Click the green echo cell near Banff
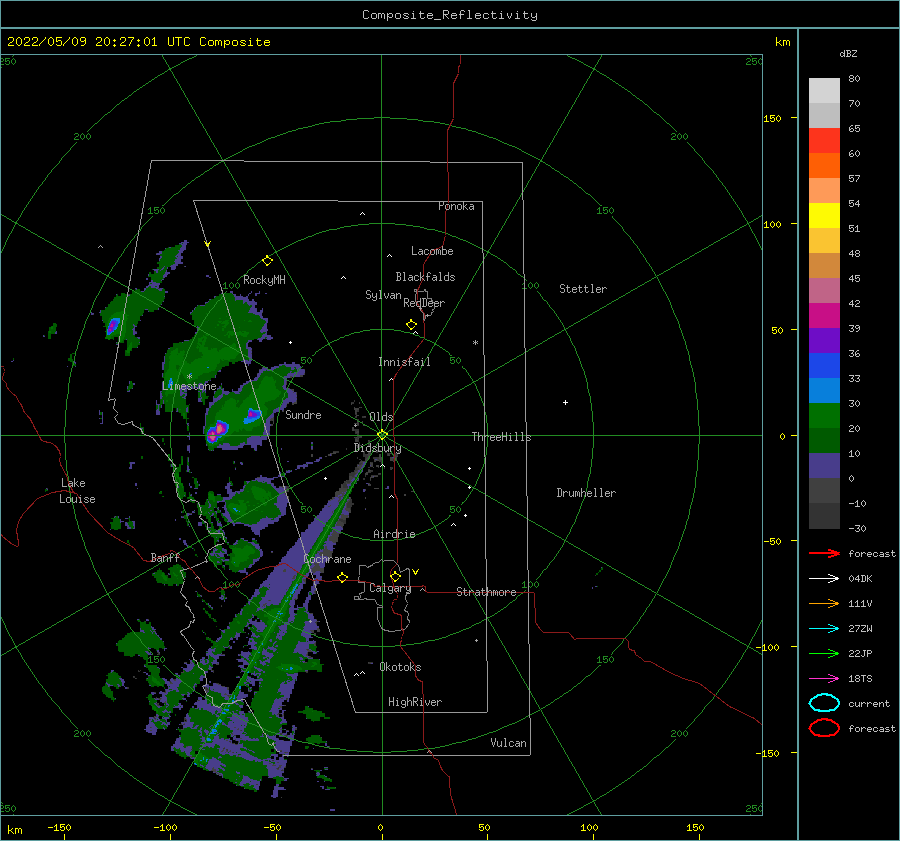This screenshot has height=841, width=900. point(169,575)
